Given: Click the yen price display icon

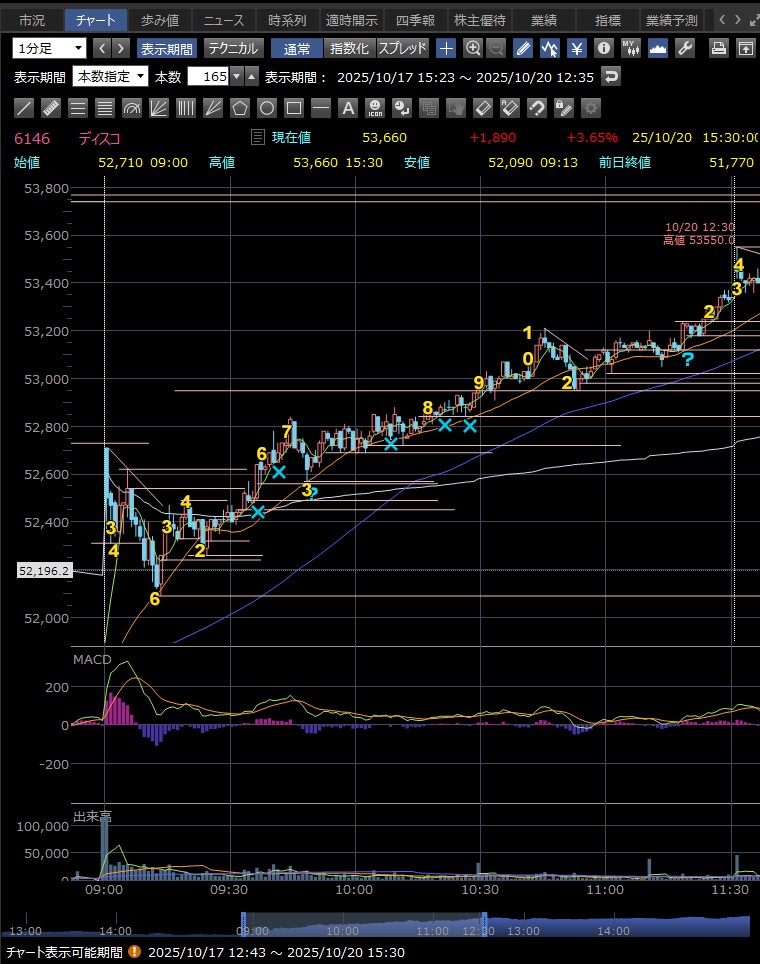Looking at the screenshot, I should 577,48.
